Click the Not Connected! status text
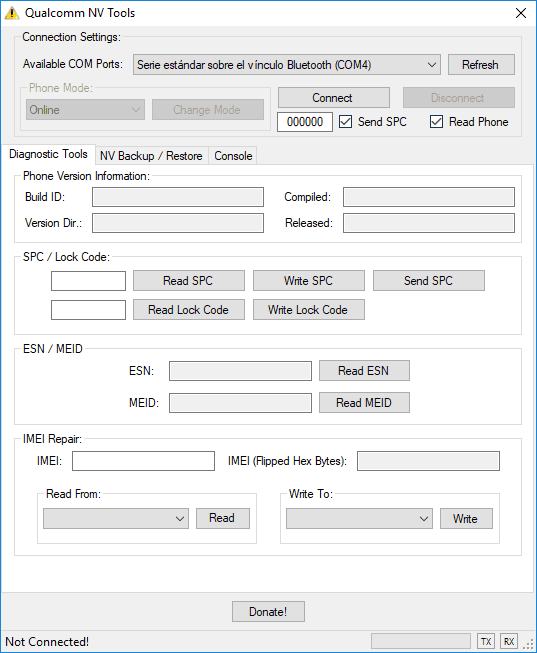 [x=47, y=642]
